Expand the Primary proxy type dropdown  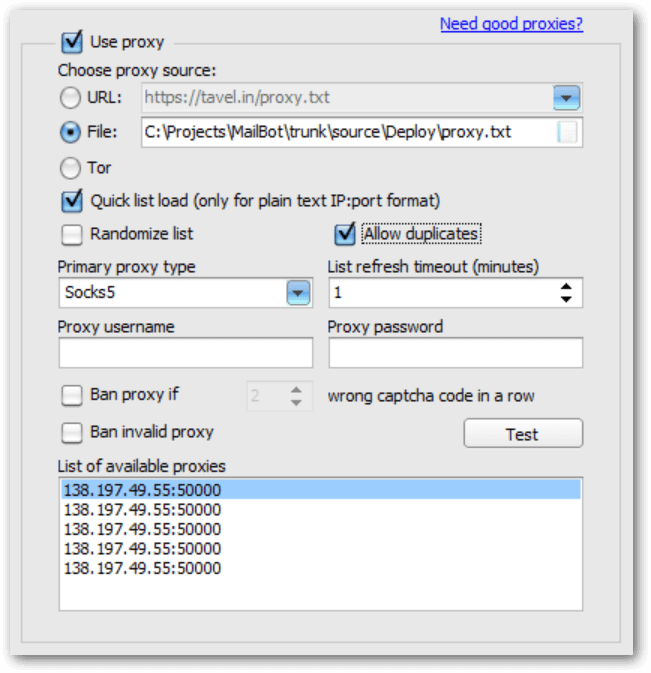pos(298,293)
